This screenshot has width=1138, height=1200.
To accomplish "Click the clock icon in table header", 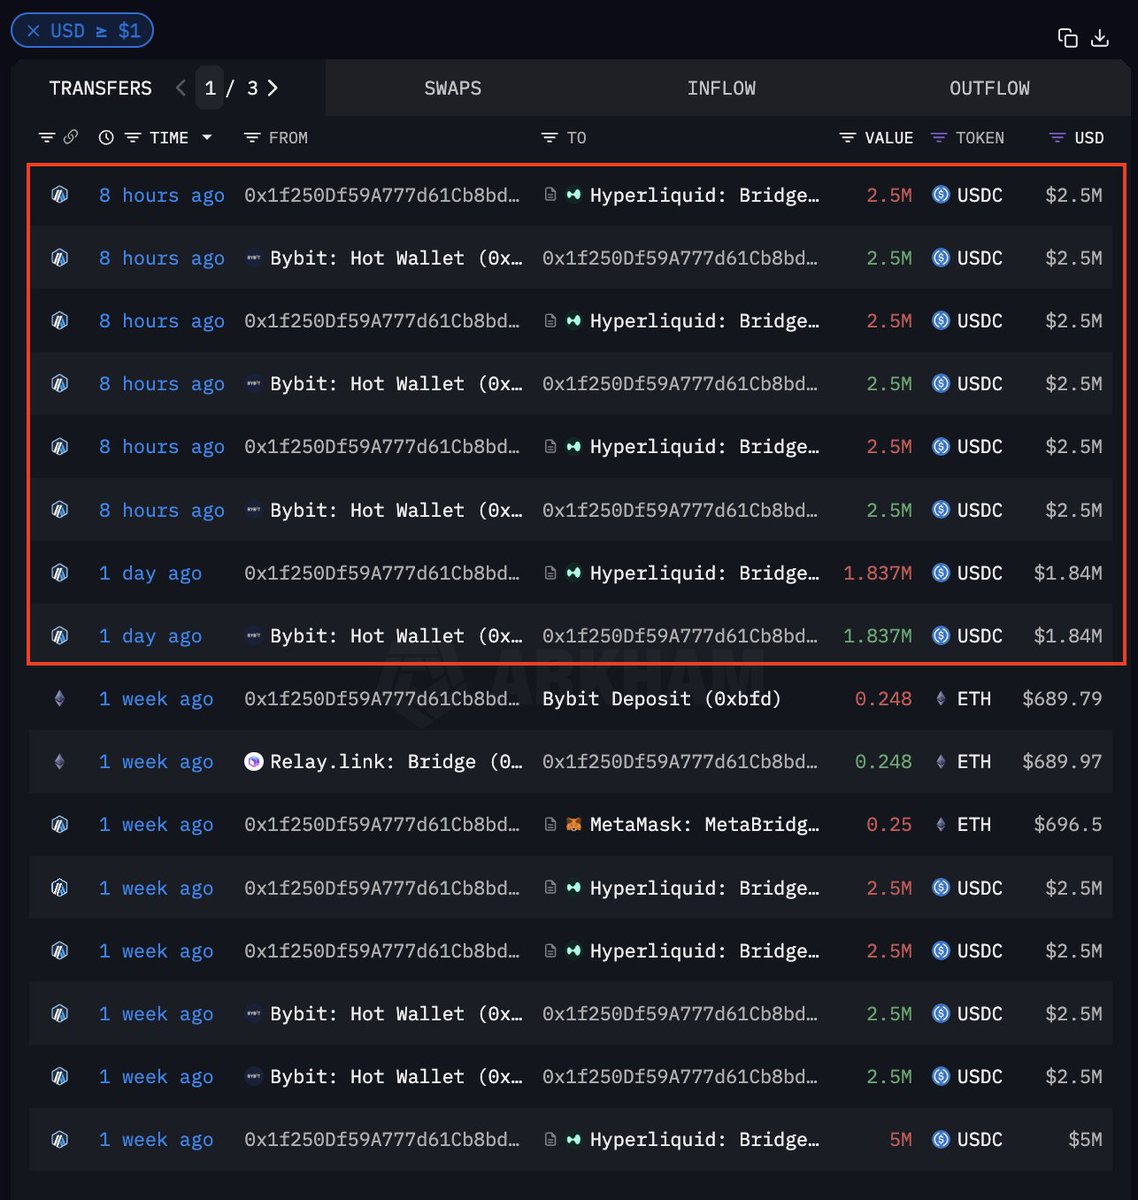I will pyautogui.click(x=106, y=137).
